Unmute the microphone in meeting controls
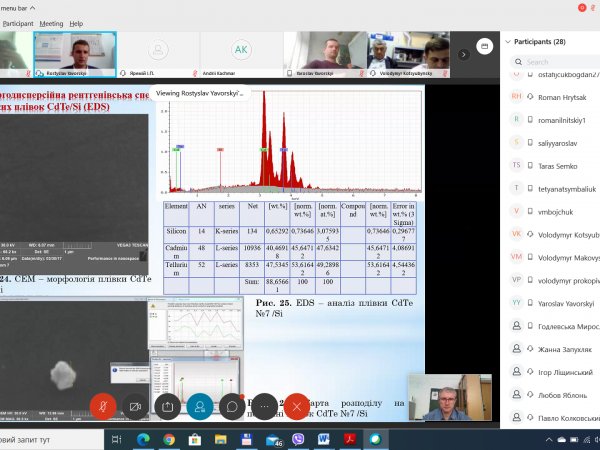 tap(102, 406)
